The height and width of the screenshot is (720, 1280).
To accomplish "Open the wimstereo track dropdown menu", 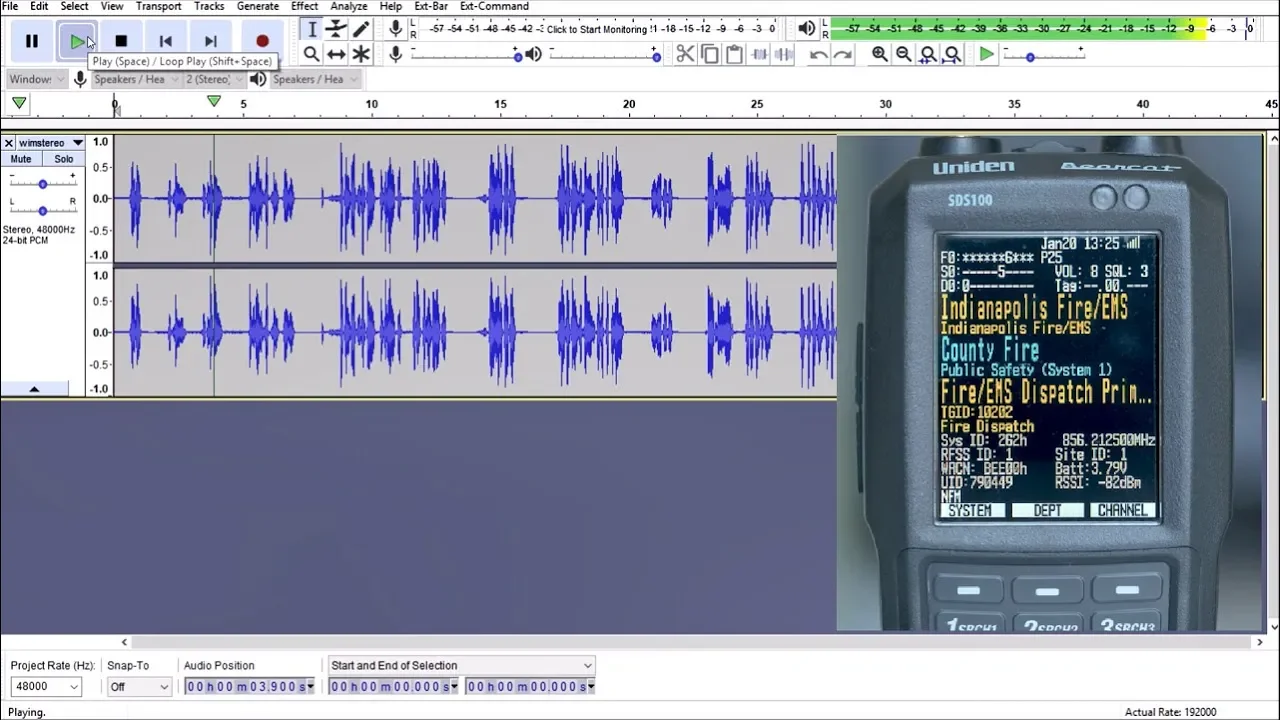I will coord(77,143).
